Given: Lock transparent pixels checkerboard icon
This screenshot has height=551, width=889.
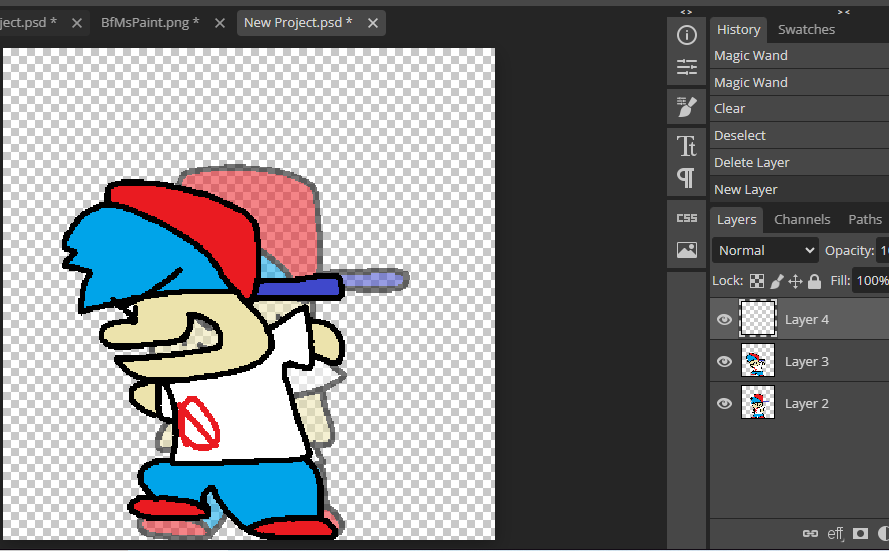Looking at the screenshot, I should tap(757, 281).
